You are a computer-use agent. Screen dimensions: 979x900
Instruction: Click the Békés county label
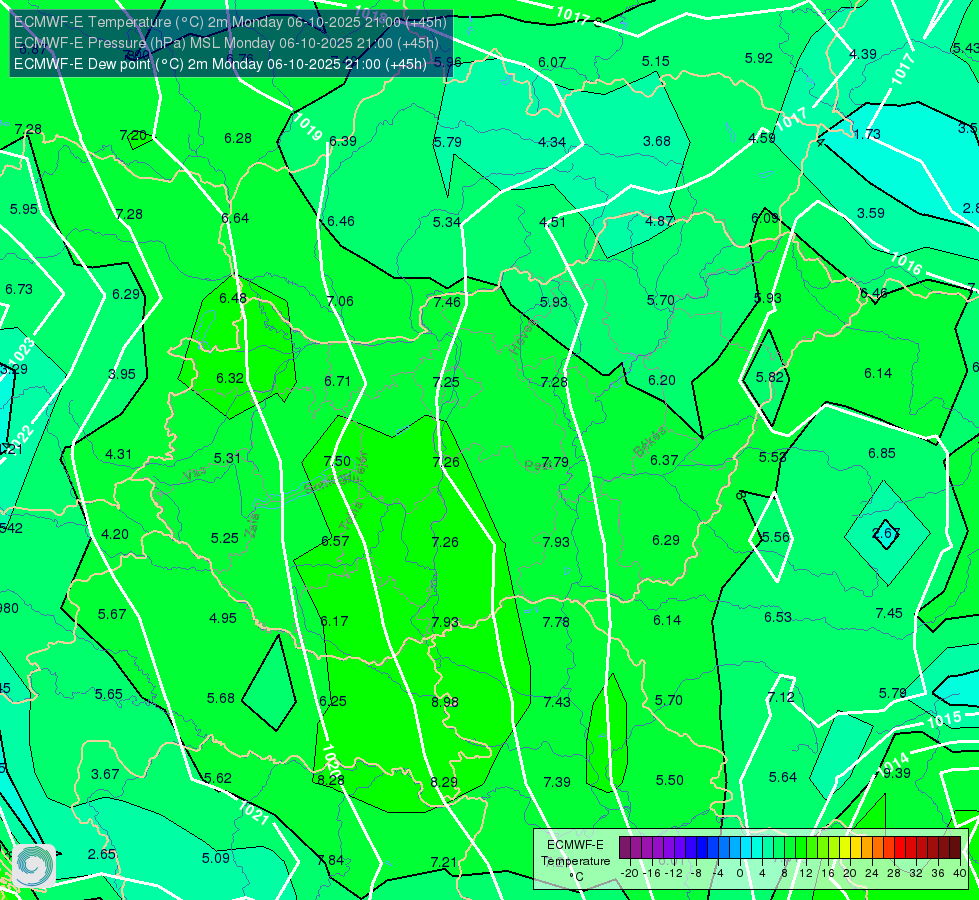(649, 442)
